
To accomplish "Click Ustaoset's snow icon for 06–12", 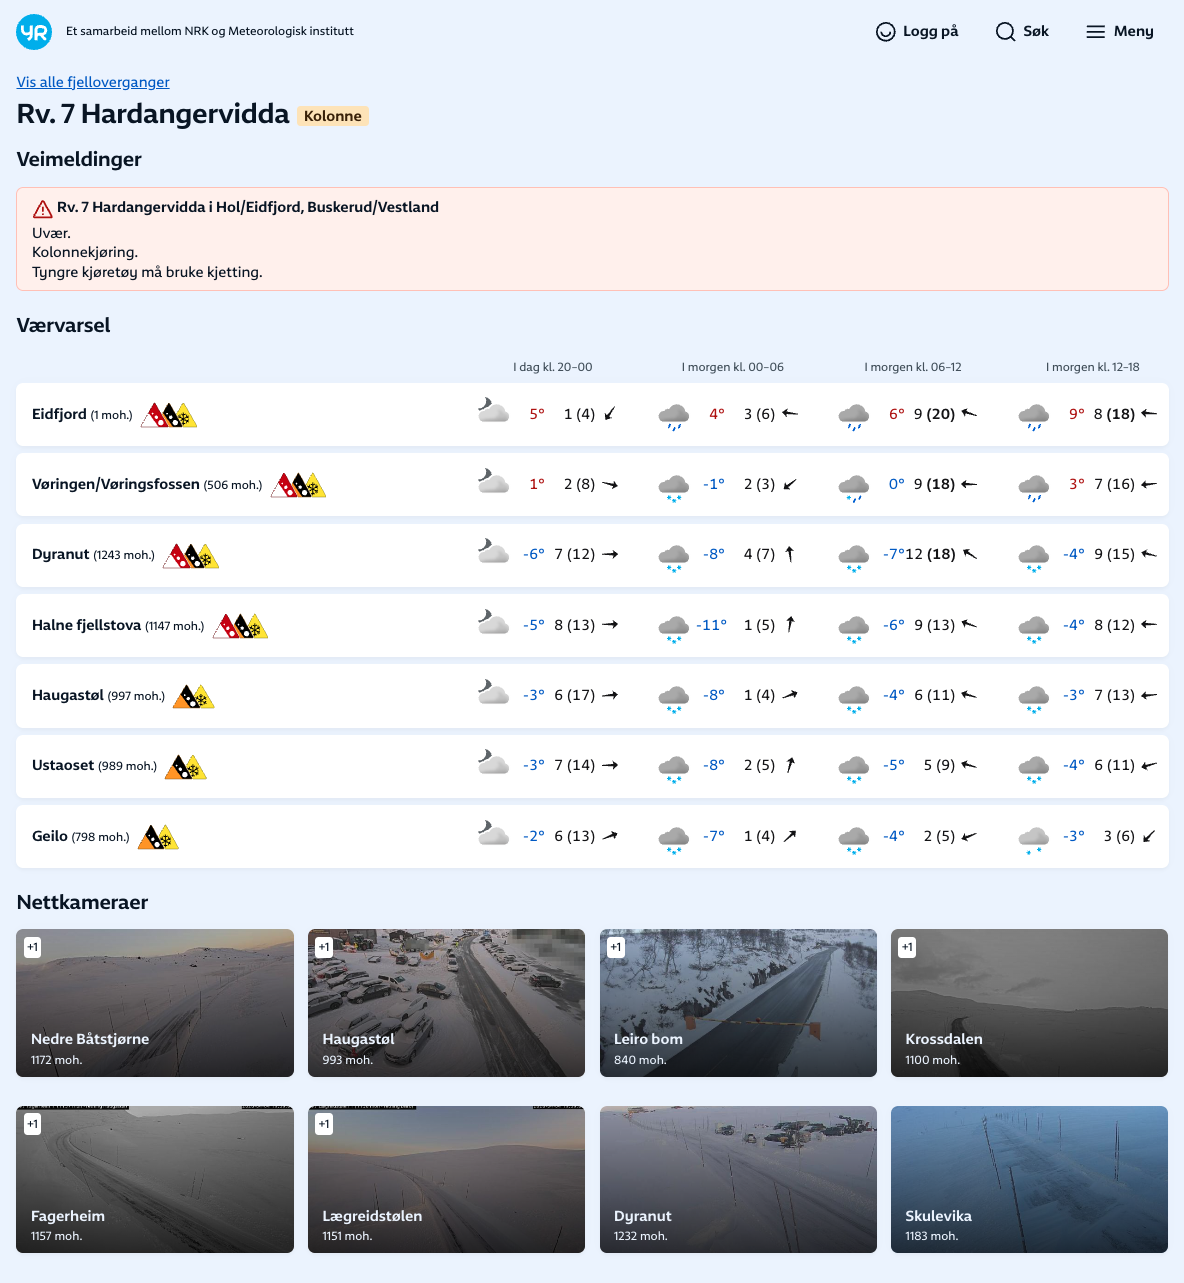I will (x=853, y=768).
